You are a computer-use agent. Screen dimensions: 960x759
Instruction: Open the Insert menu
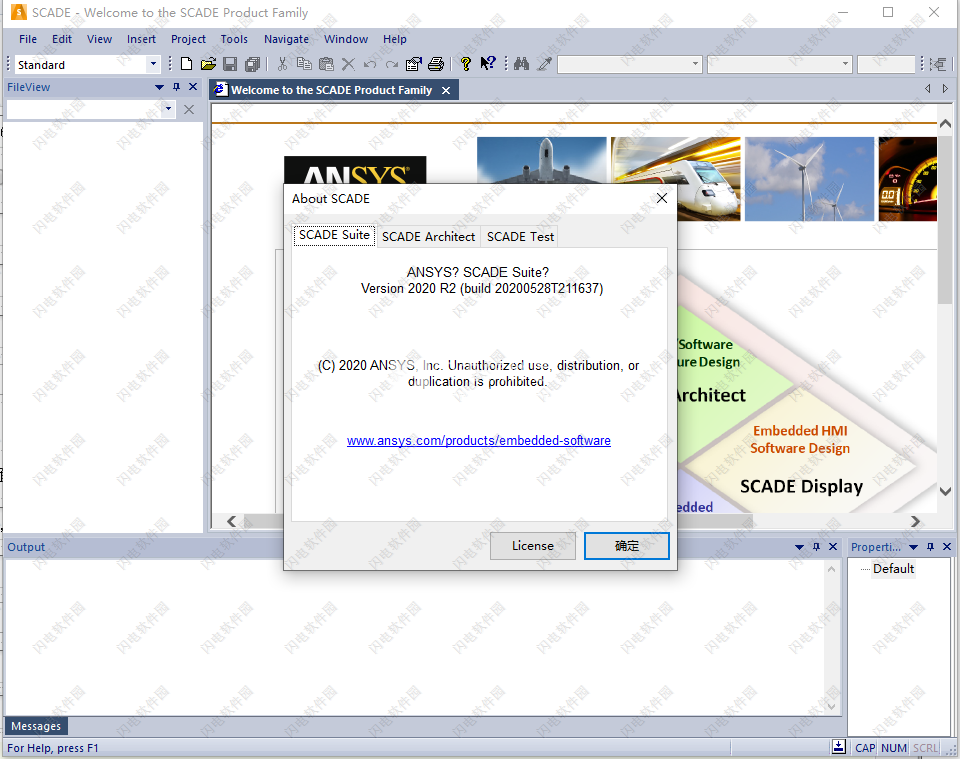141,39
